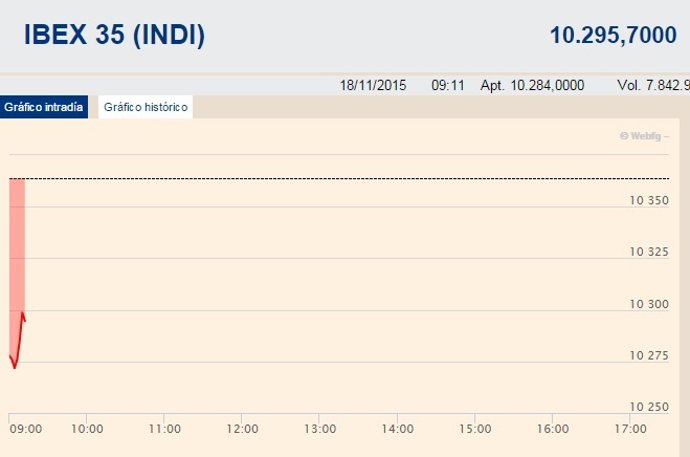This screenshot has width=690, height=457.
Task: Click the 10 250 price axis label
Action: tap(649, 407)
